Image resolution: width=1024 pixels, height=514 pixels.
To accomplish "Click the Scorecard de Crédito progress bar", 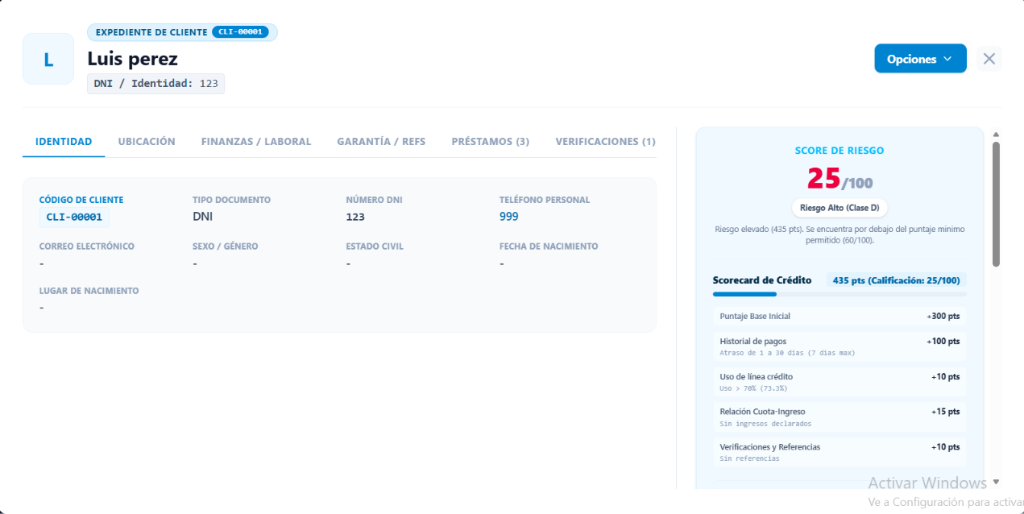I will click(839, 295).
